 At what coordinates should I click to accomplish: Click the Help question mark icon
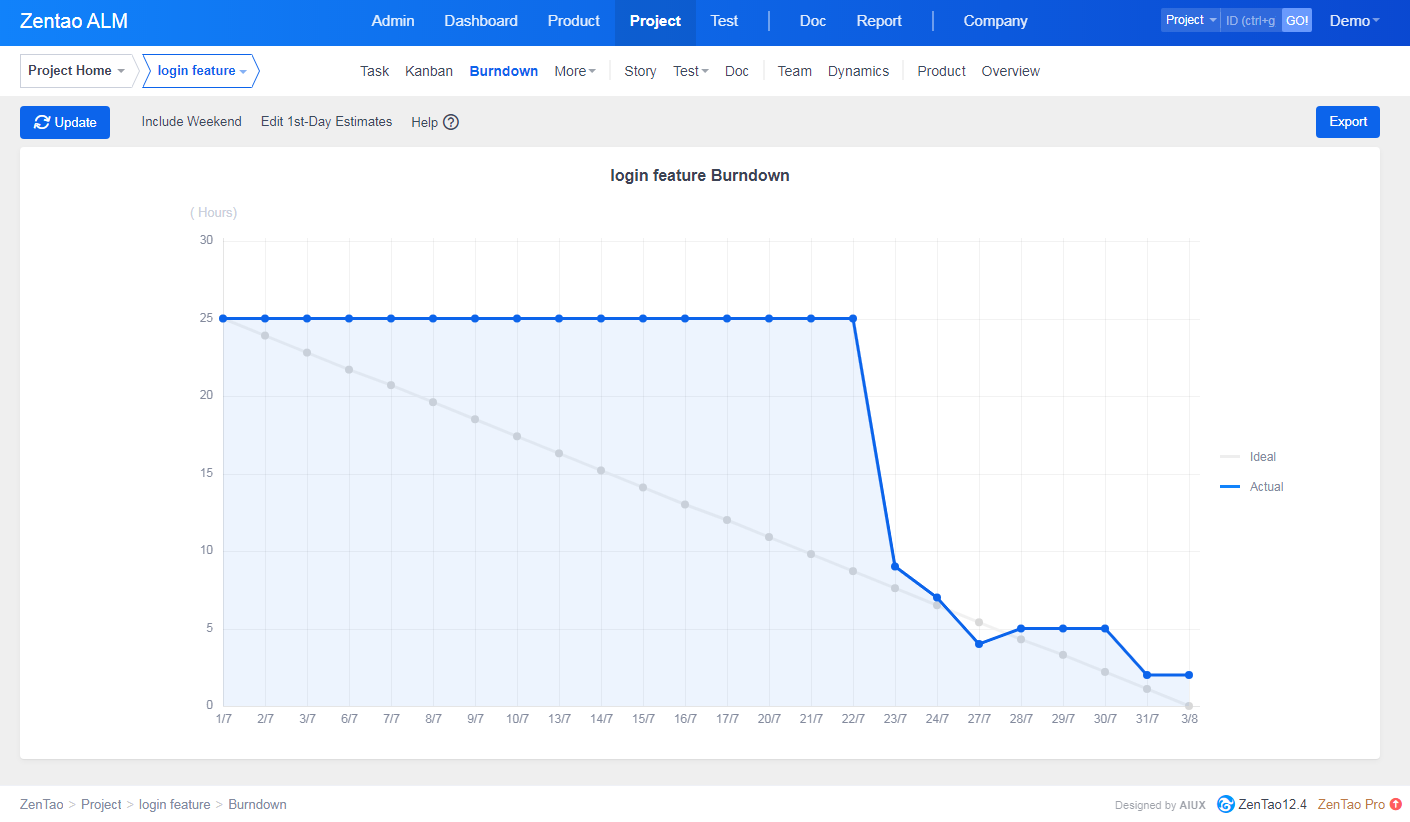point(451,122)
